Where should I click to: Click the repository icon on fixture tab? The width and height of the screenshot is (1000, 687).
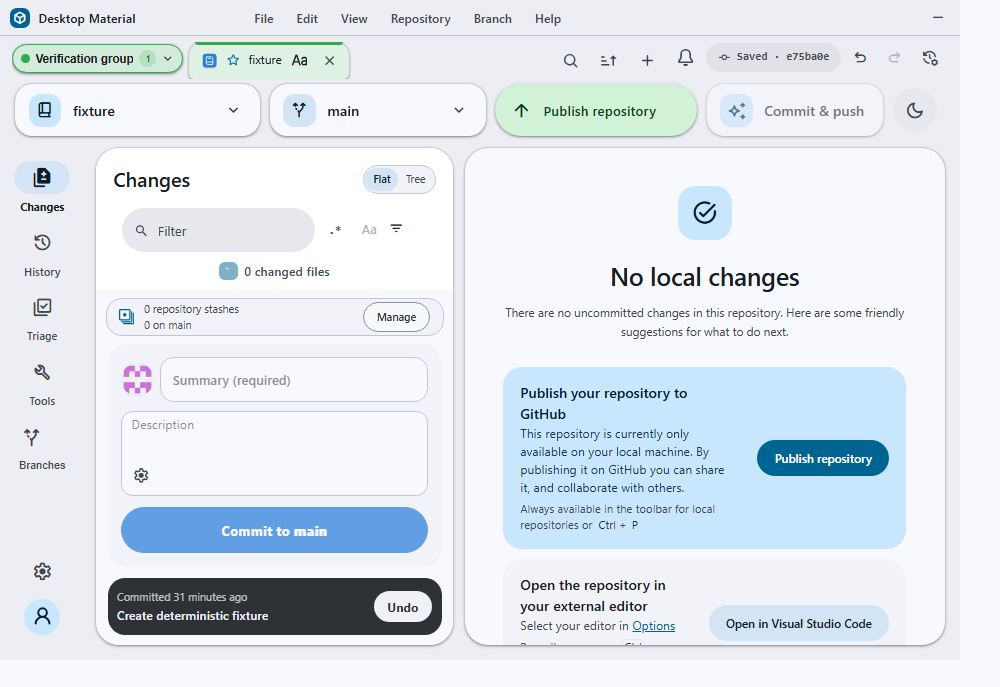coord(209,60)
